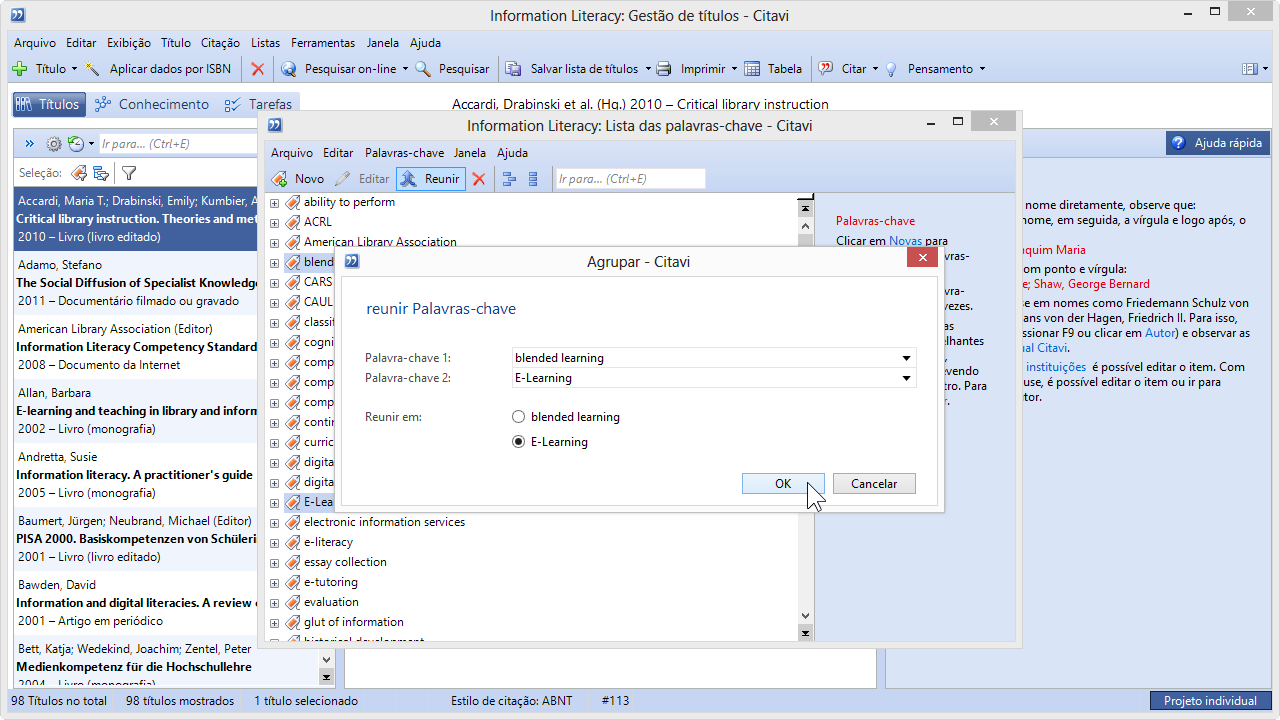This screenshot has height=720, width=1280.
Task: Select Adamo, Stefano title entry
Action: [x=135, y=283]
